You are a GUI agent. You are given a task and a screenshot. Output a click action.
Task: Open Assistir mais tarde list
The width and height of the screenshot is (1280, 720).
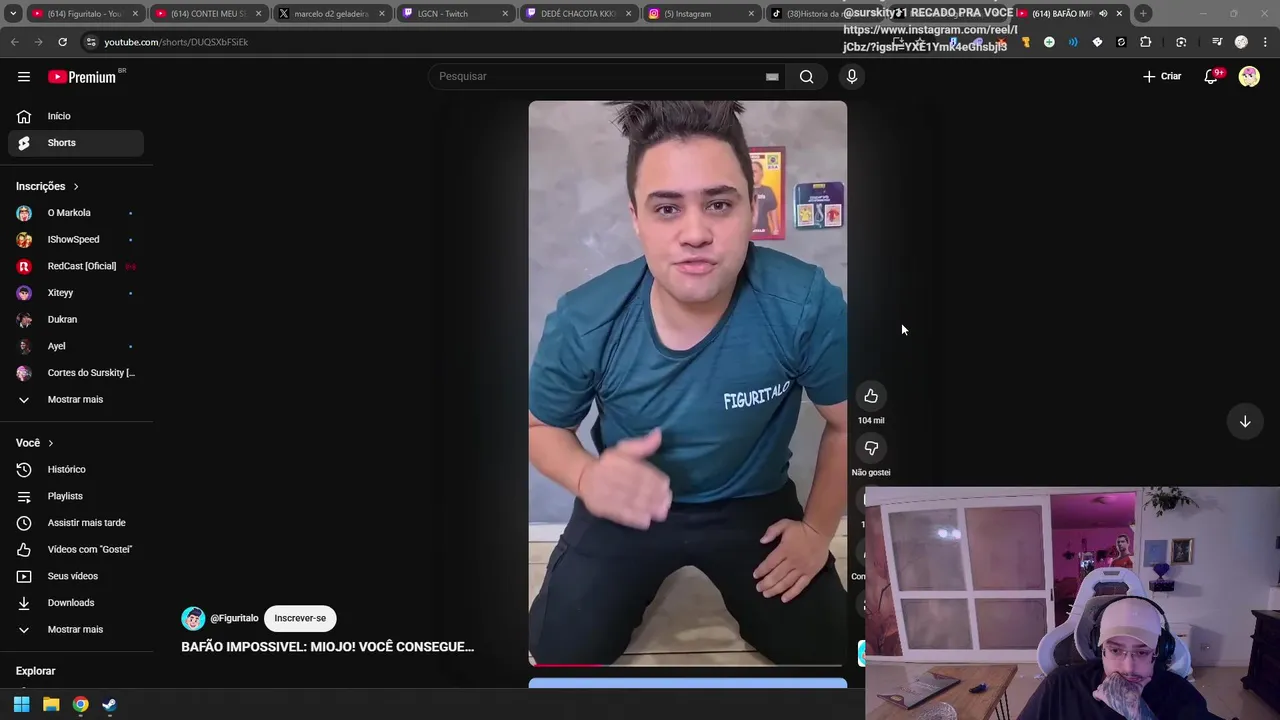76,522
